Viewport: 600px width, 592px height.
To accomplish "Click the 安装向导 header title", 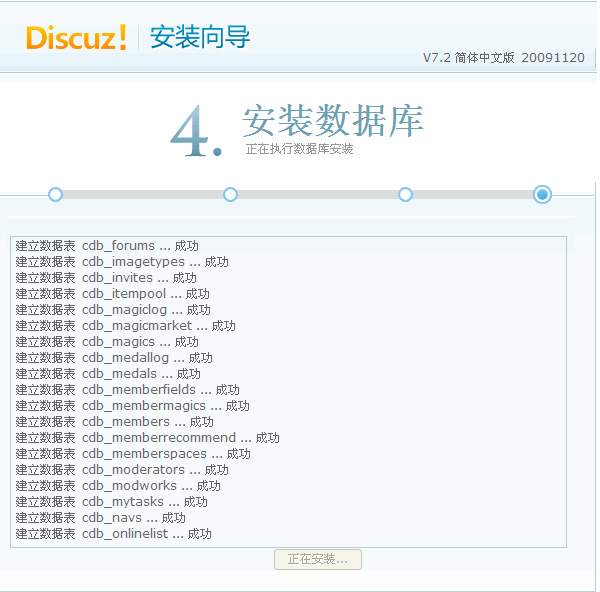I will click(200, 37).
